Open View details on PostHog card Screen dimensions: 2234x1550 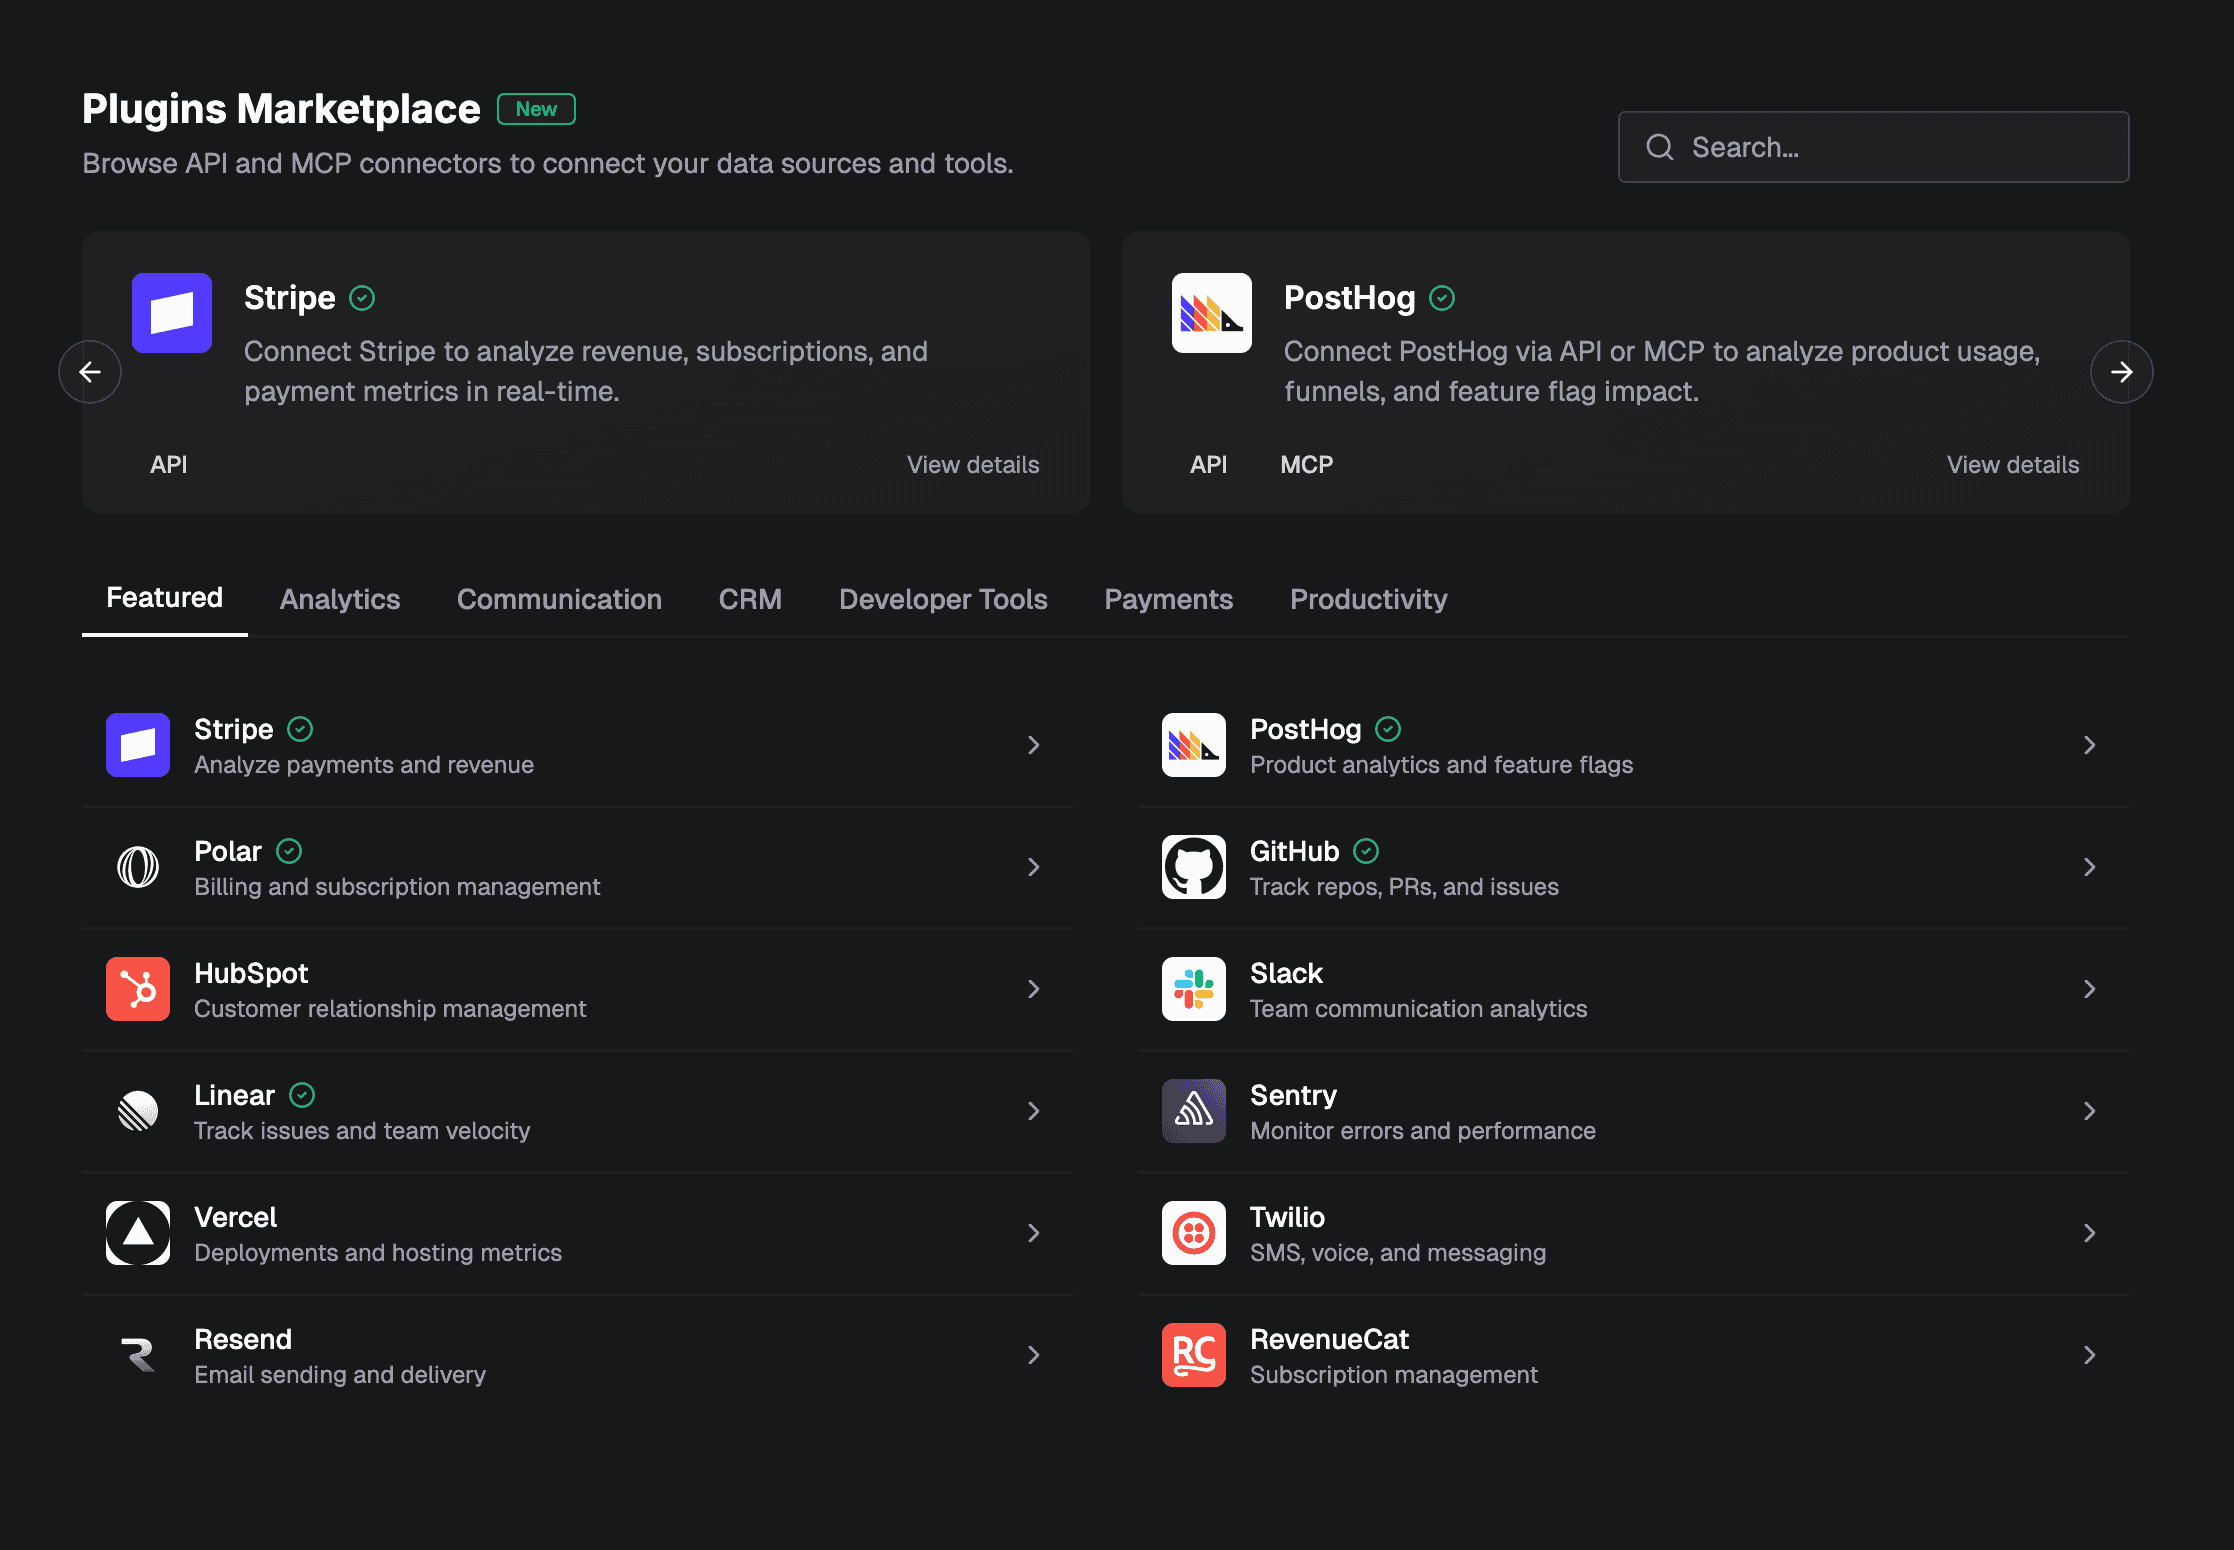(2012, 465)
